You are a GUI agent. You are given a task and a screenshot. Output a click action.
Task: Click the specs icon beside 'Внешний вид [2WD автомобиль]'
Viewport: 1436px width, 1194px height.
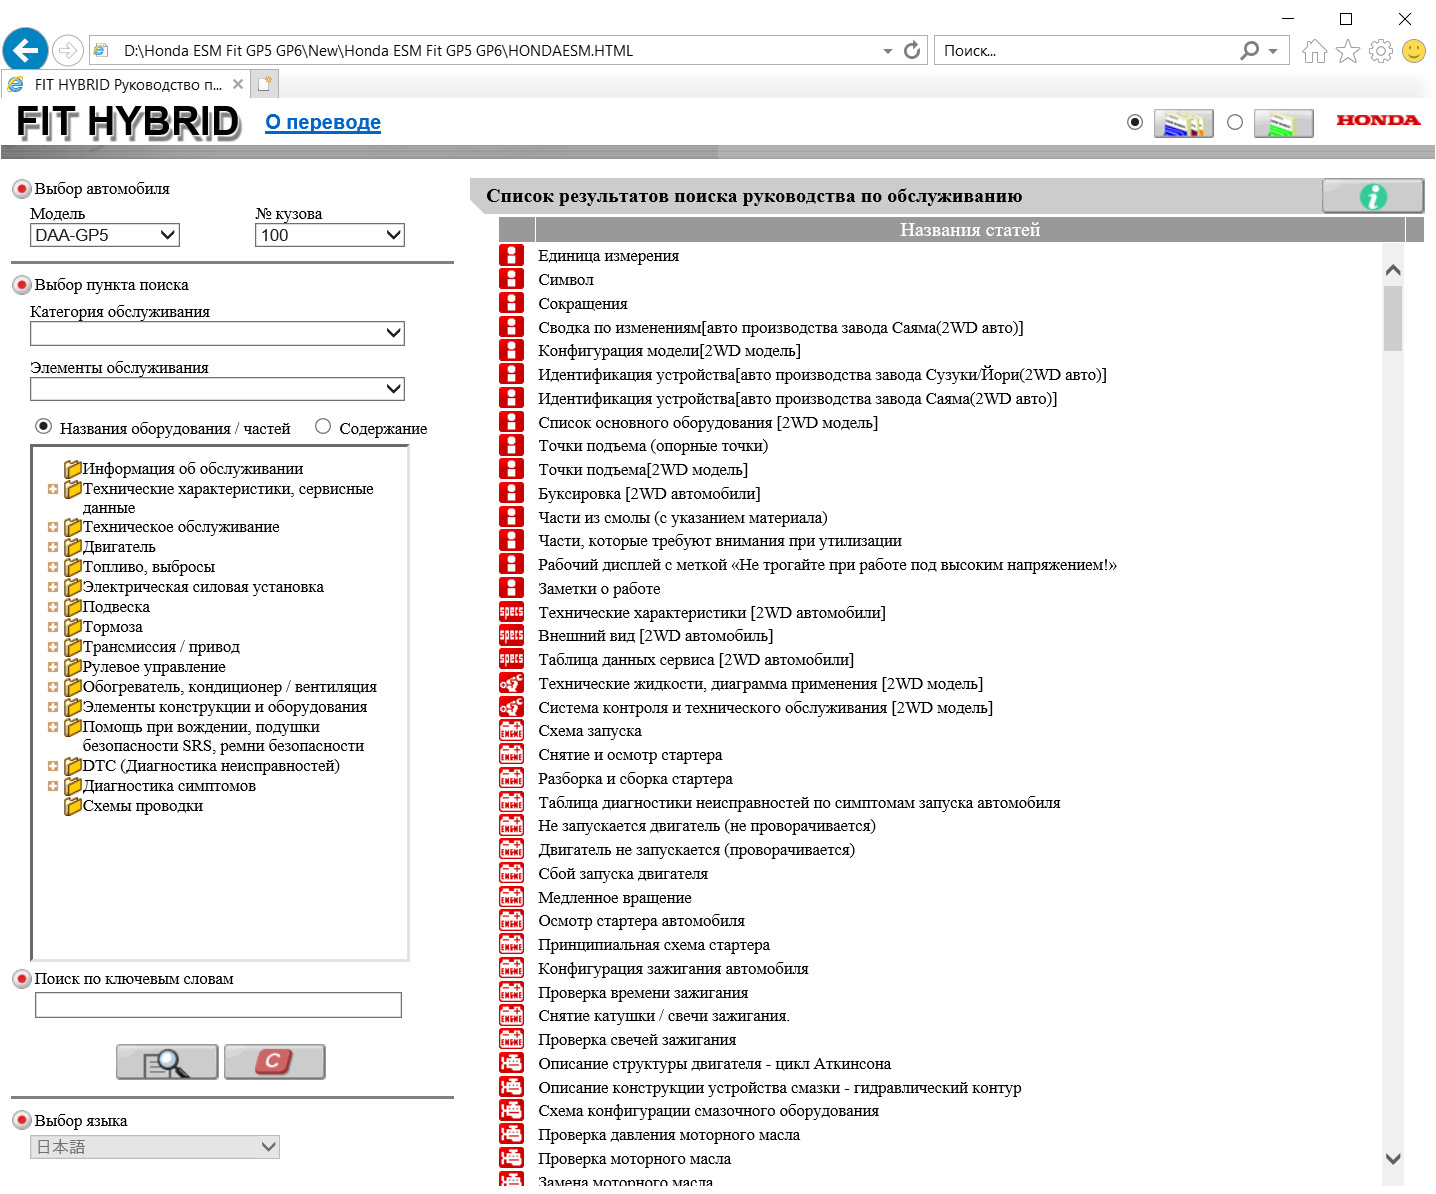(511, 635)
